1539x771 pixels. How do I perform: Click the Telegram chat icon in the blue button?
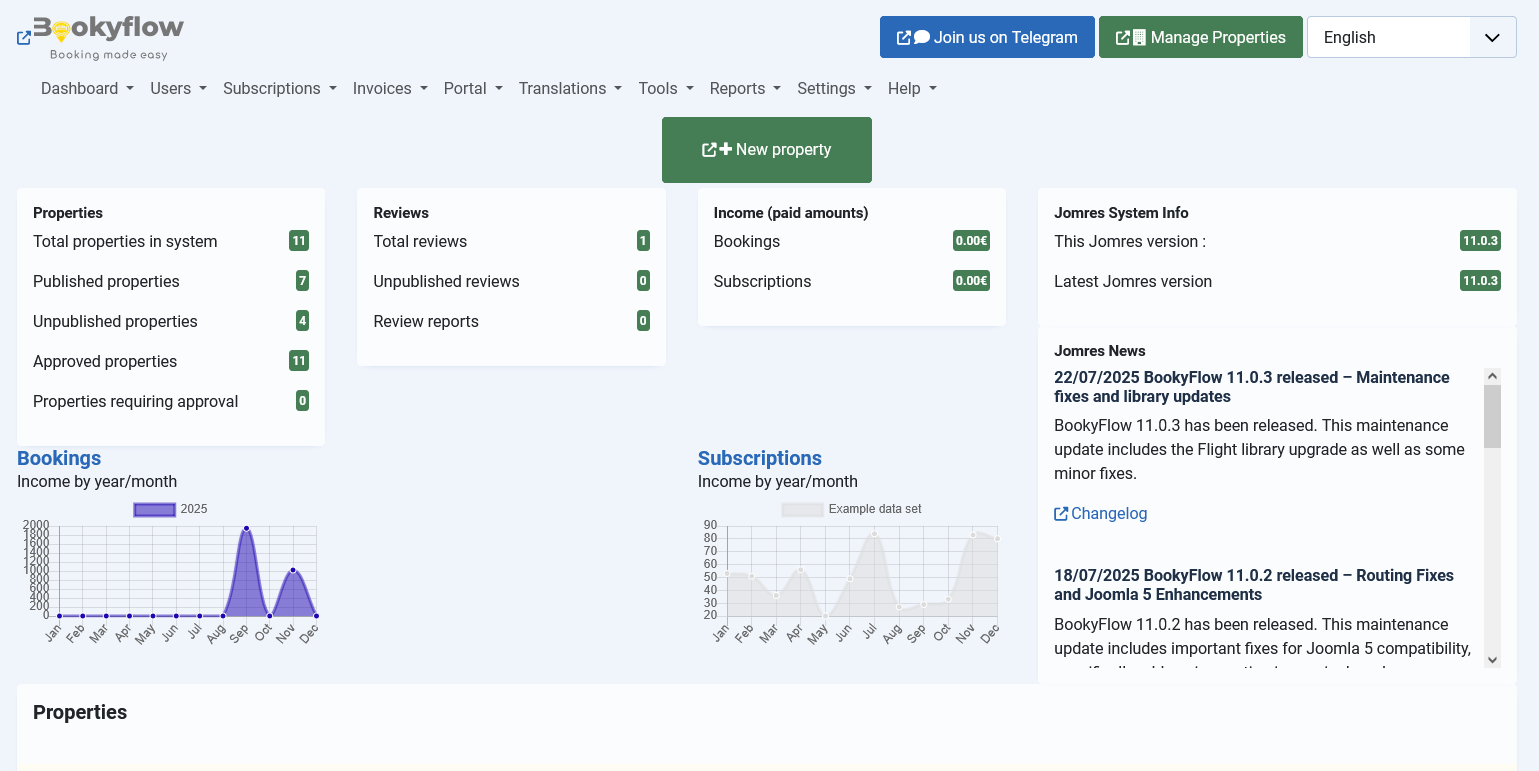(x=921, y=37)
